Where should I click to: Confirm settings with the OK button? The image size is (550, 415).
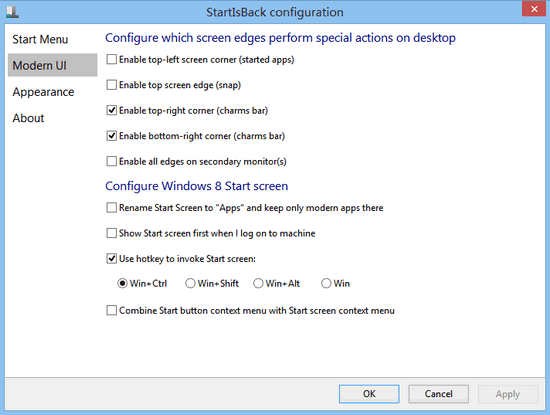click(369, 394)
